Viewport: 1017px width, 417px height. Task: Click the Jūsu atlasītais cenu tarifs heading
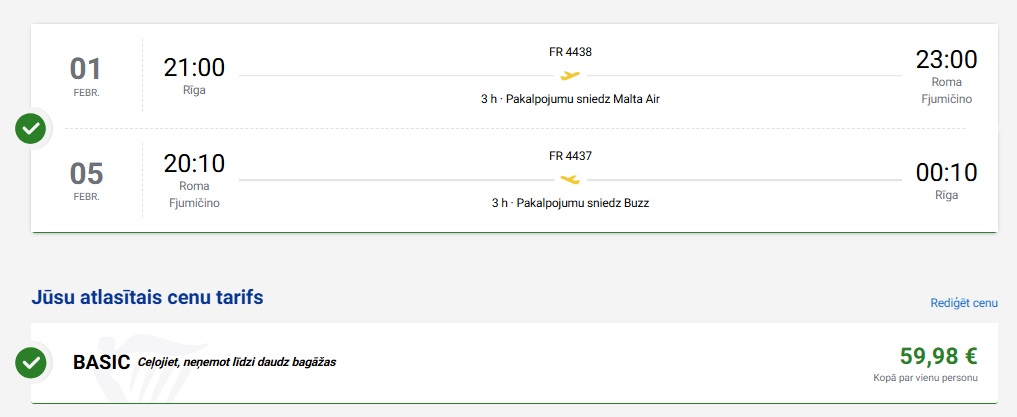tap(147, 296)
